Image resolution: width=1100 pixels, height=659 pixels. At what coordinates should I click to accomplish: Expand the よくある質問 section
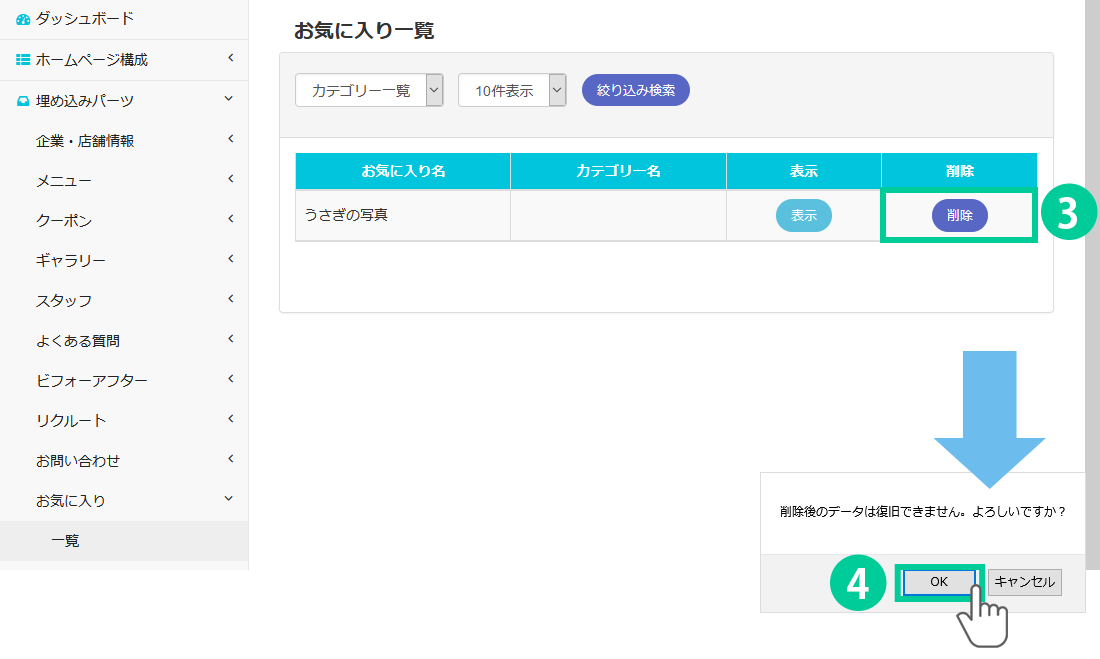230,339
